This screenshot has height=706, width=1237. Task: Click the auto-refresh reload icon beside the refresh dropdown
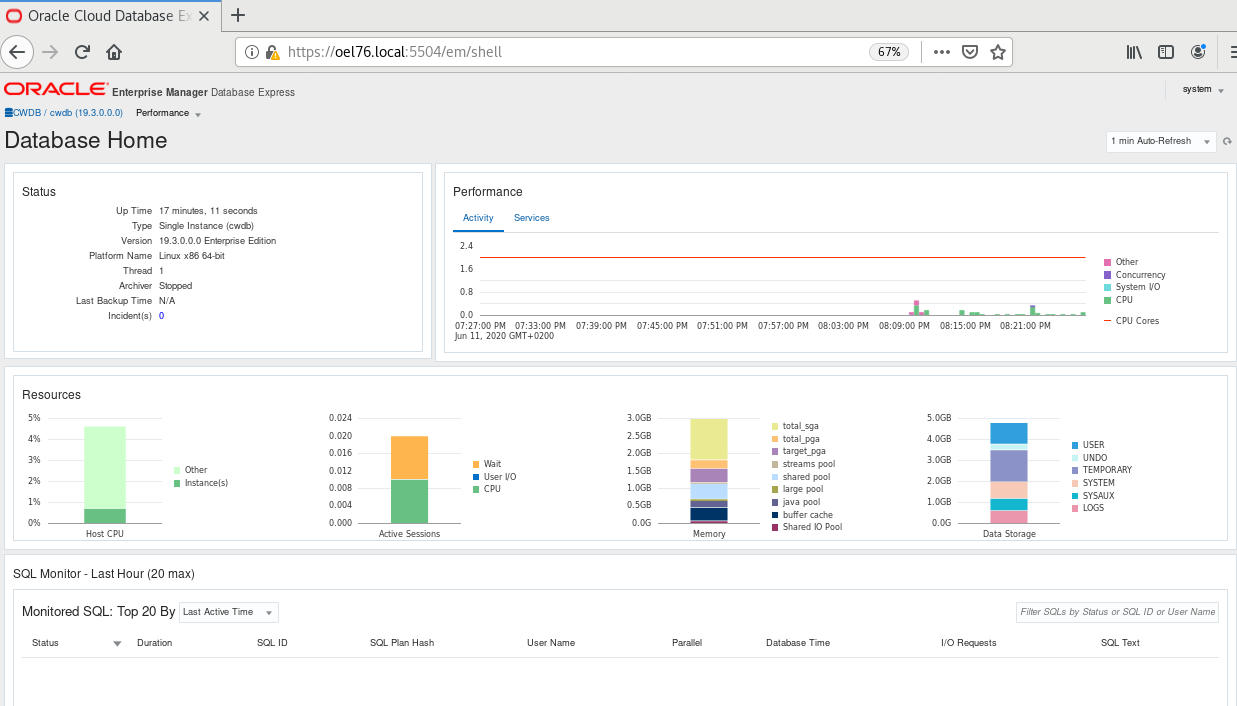click(x=1227, y=141)
